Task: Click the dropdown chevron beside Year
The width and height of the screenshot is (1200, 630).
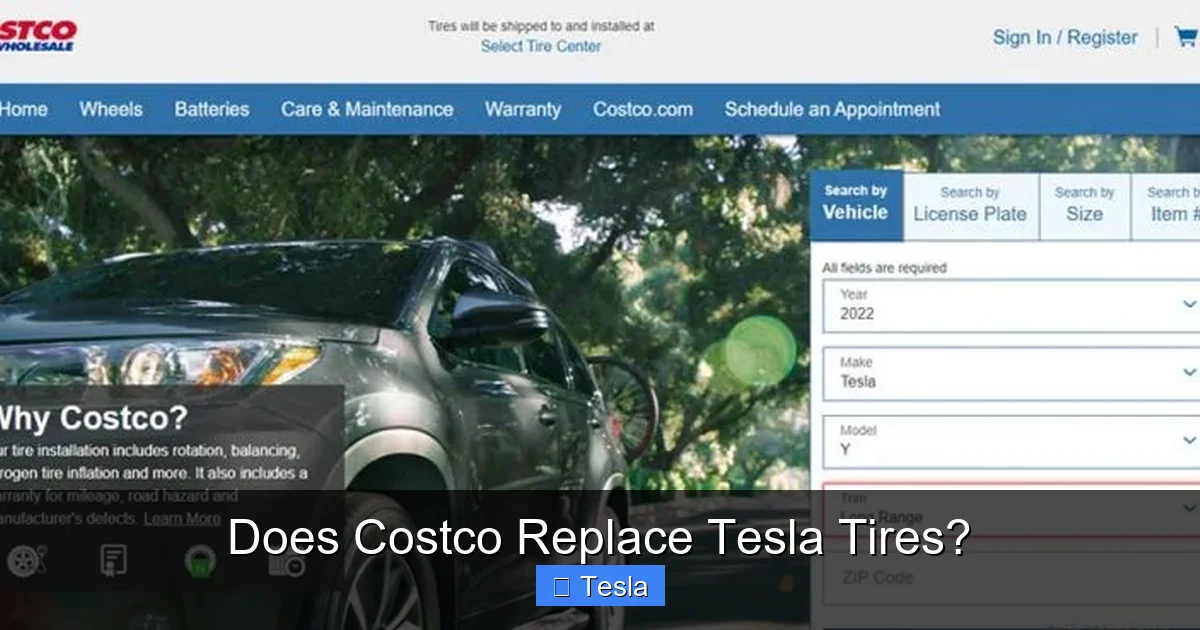Action: click(1190, 305)
